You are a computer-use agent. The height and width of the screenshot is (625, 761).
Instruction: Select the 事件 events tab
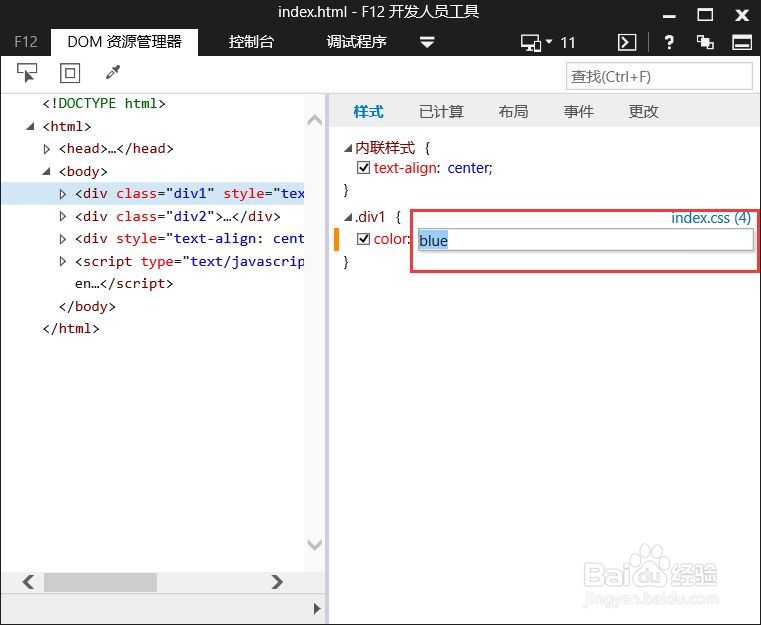click(x=579, y=112)
